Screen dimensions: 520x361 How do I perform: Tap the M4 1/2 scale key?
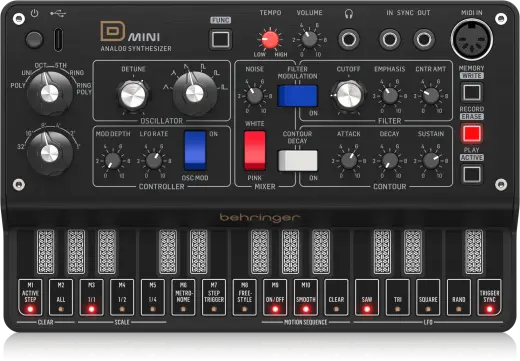pos(122,297)
